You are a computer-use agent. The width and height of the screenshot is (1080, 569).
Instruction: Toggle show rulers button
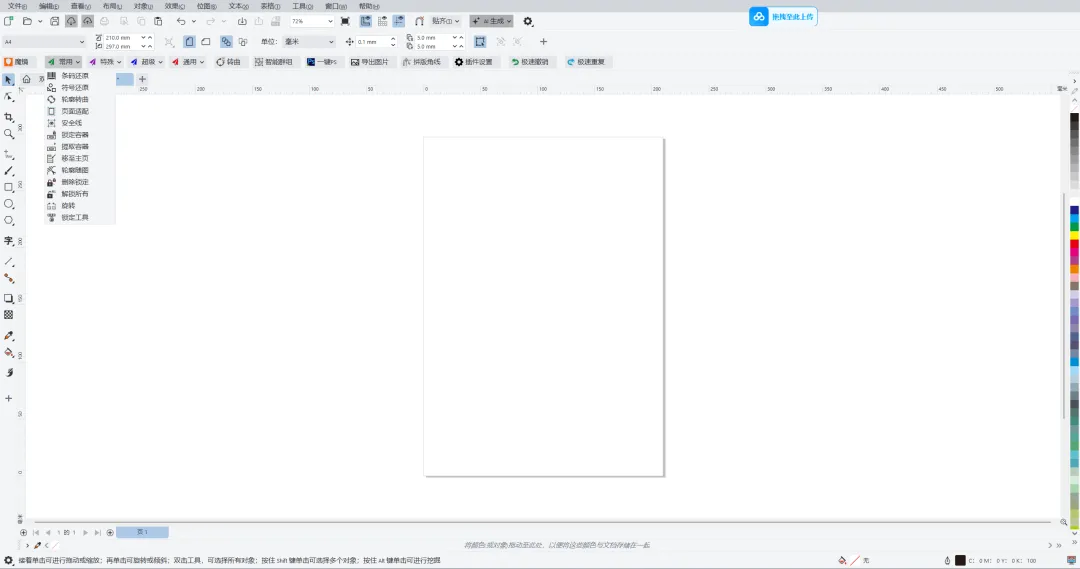click(x=366, y=21)
